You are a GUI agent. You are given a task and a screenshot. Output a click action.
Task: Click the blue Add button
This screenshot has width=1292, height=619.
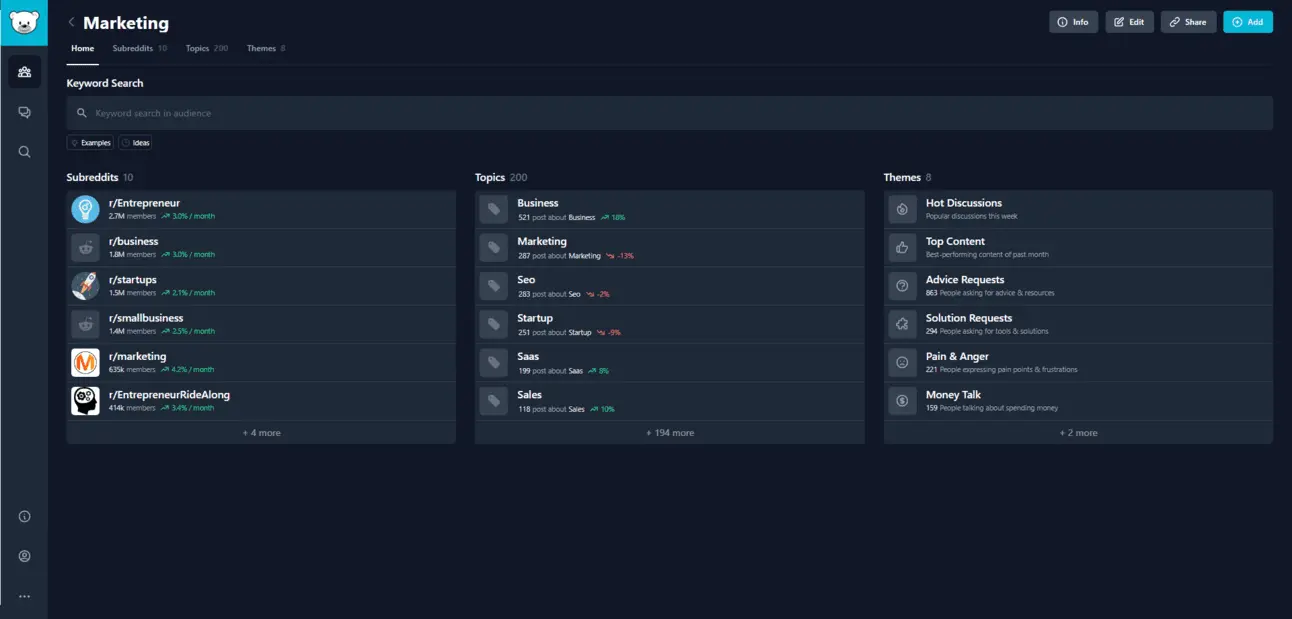(x=1247, y=22)
